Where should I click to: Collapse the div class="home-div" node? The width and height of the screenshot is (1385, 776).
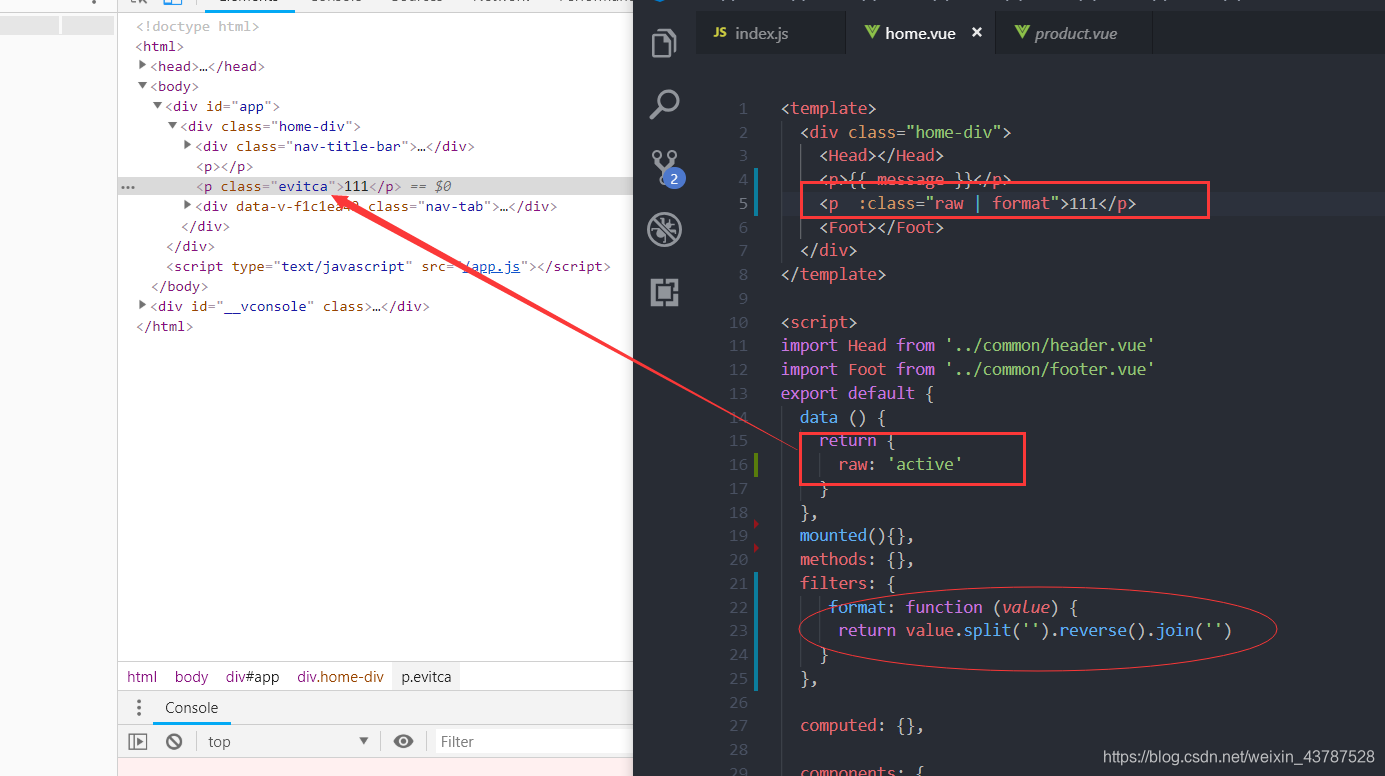[x=172, y=126]
